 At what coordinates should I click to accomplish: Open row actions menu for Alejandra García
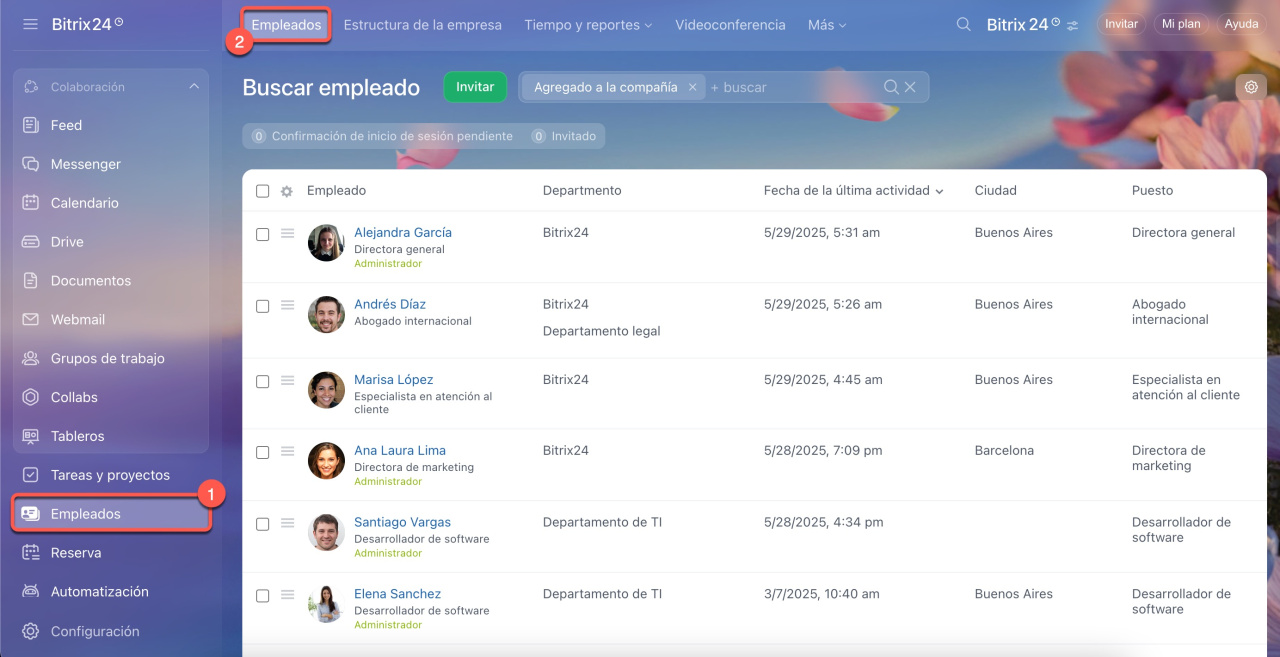pyautogui.click(x=288, y=233)
